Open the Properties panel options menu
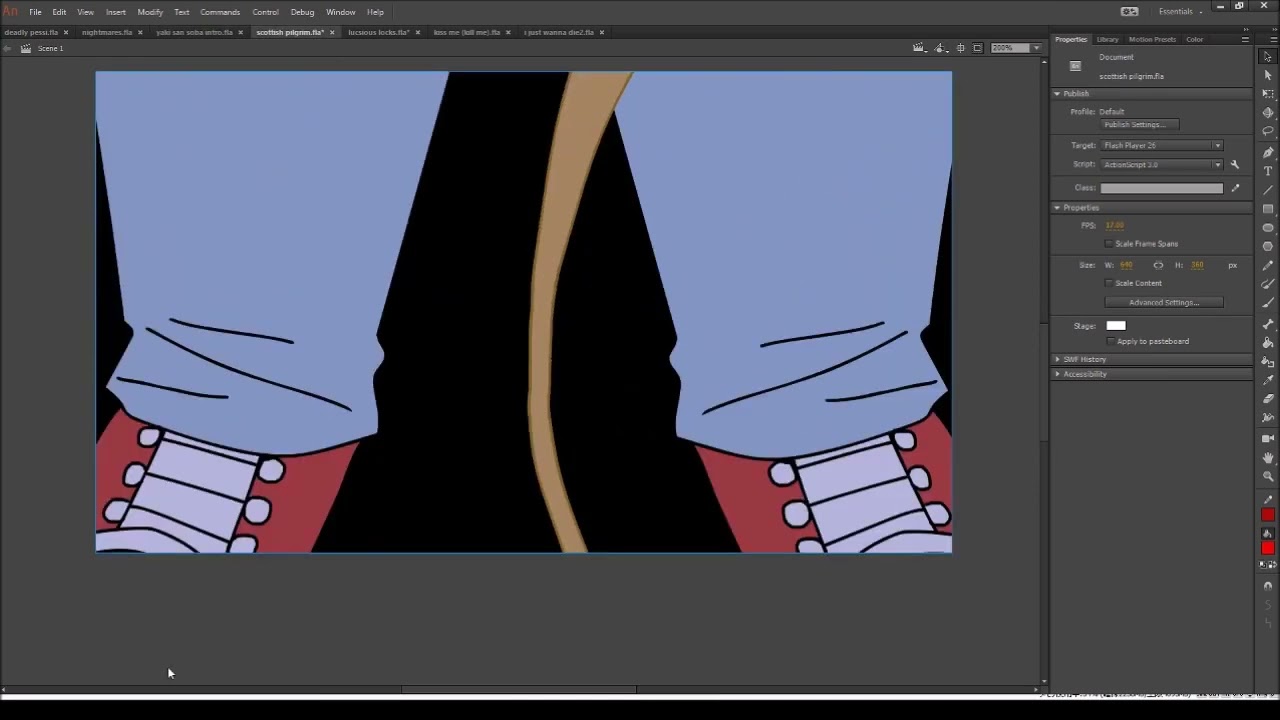The image size is (1280, 720). (x=1245, y=39)
